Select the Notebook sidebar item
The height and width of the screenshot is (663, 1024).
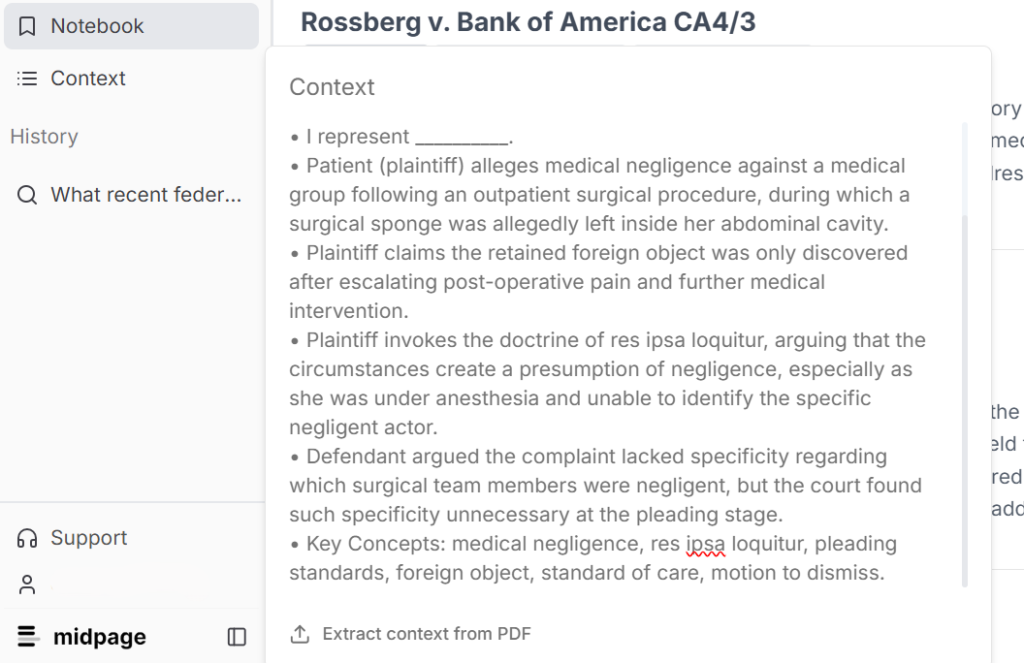97,26
